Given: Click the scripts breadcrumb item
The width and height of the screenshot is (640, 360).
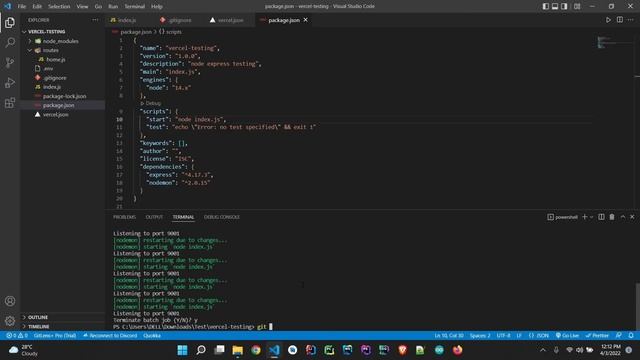Looking at the screenshot, I should pos(170,31).
